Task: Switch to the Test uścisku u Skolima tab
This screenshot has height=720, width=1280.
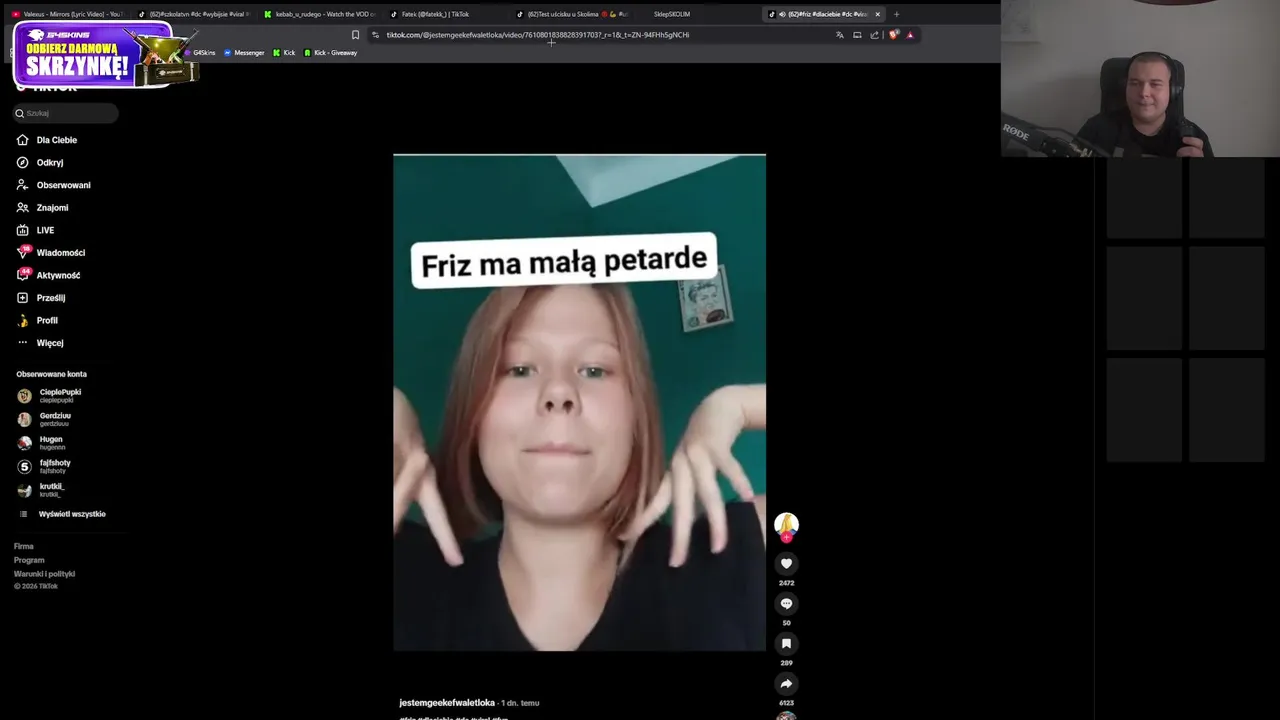Action: coord(571,14)
